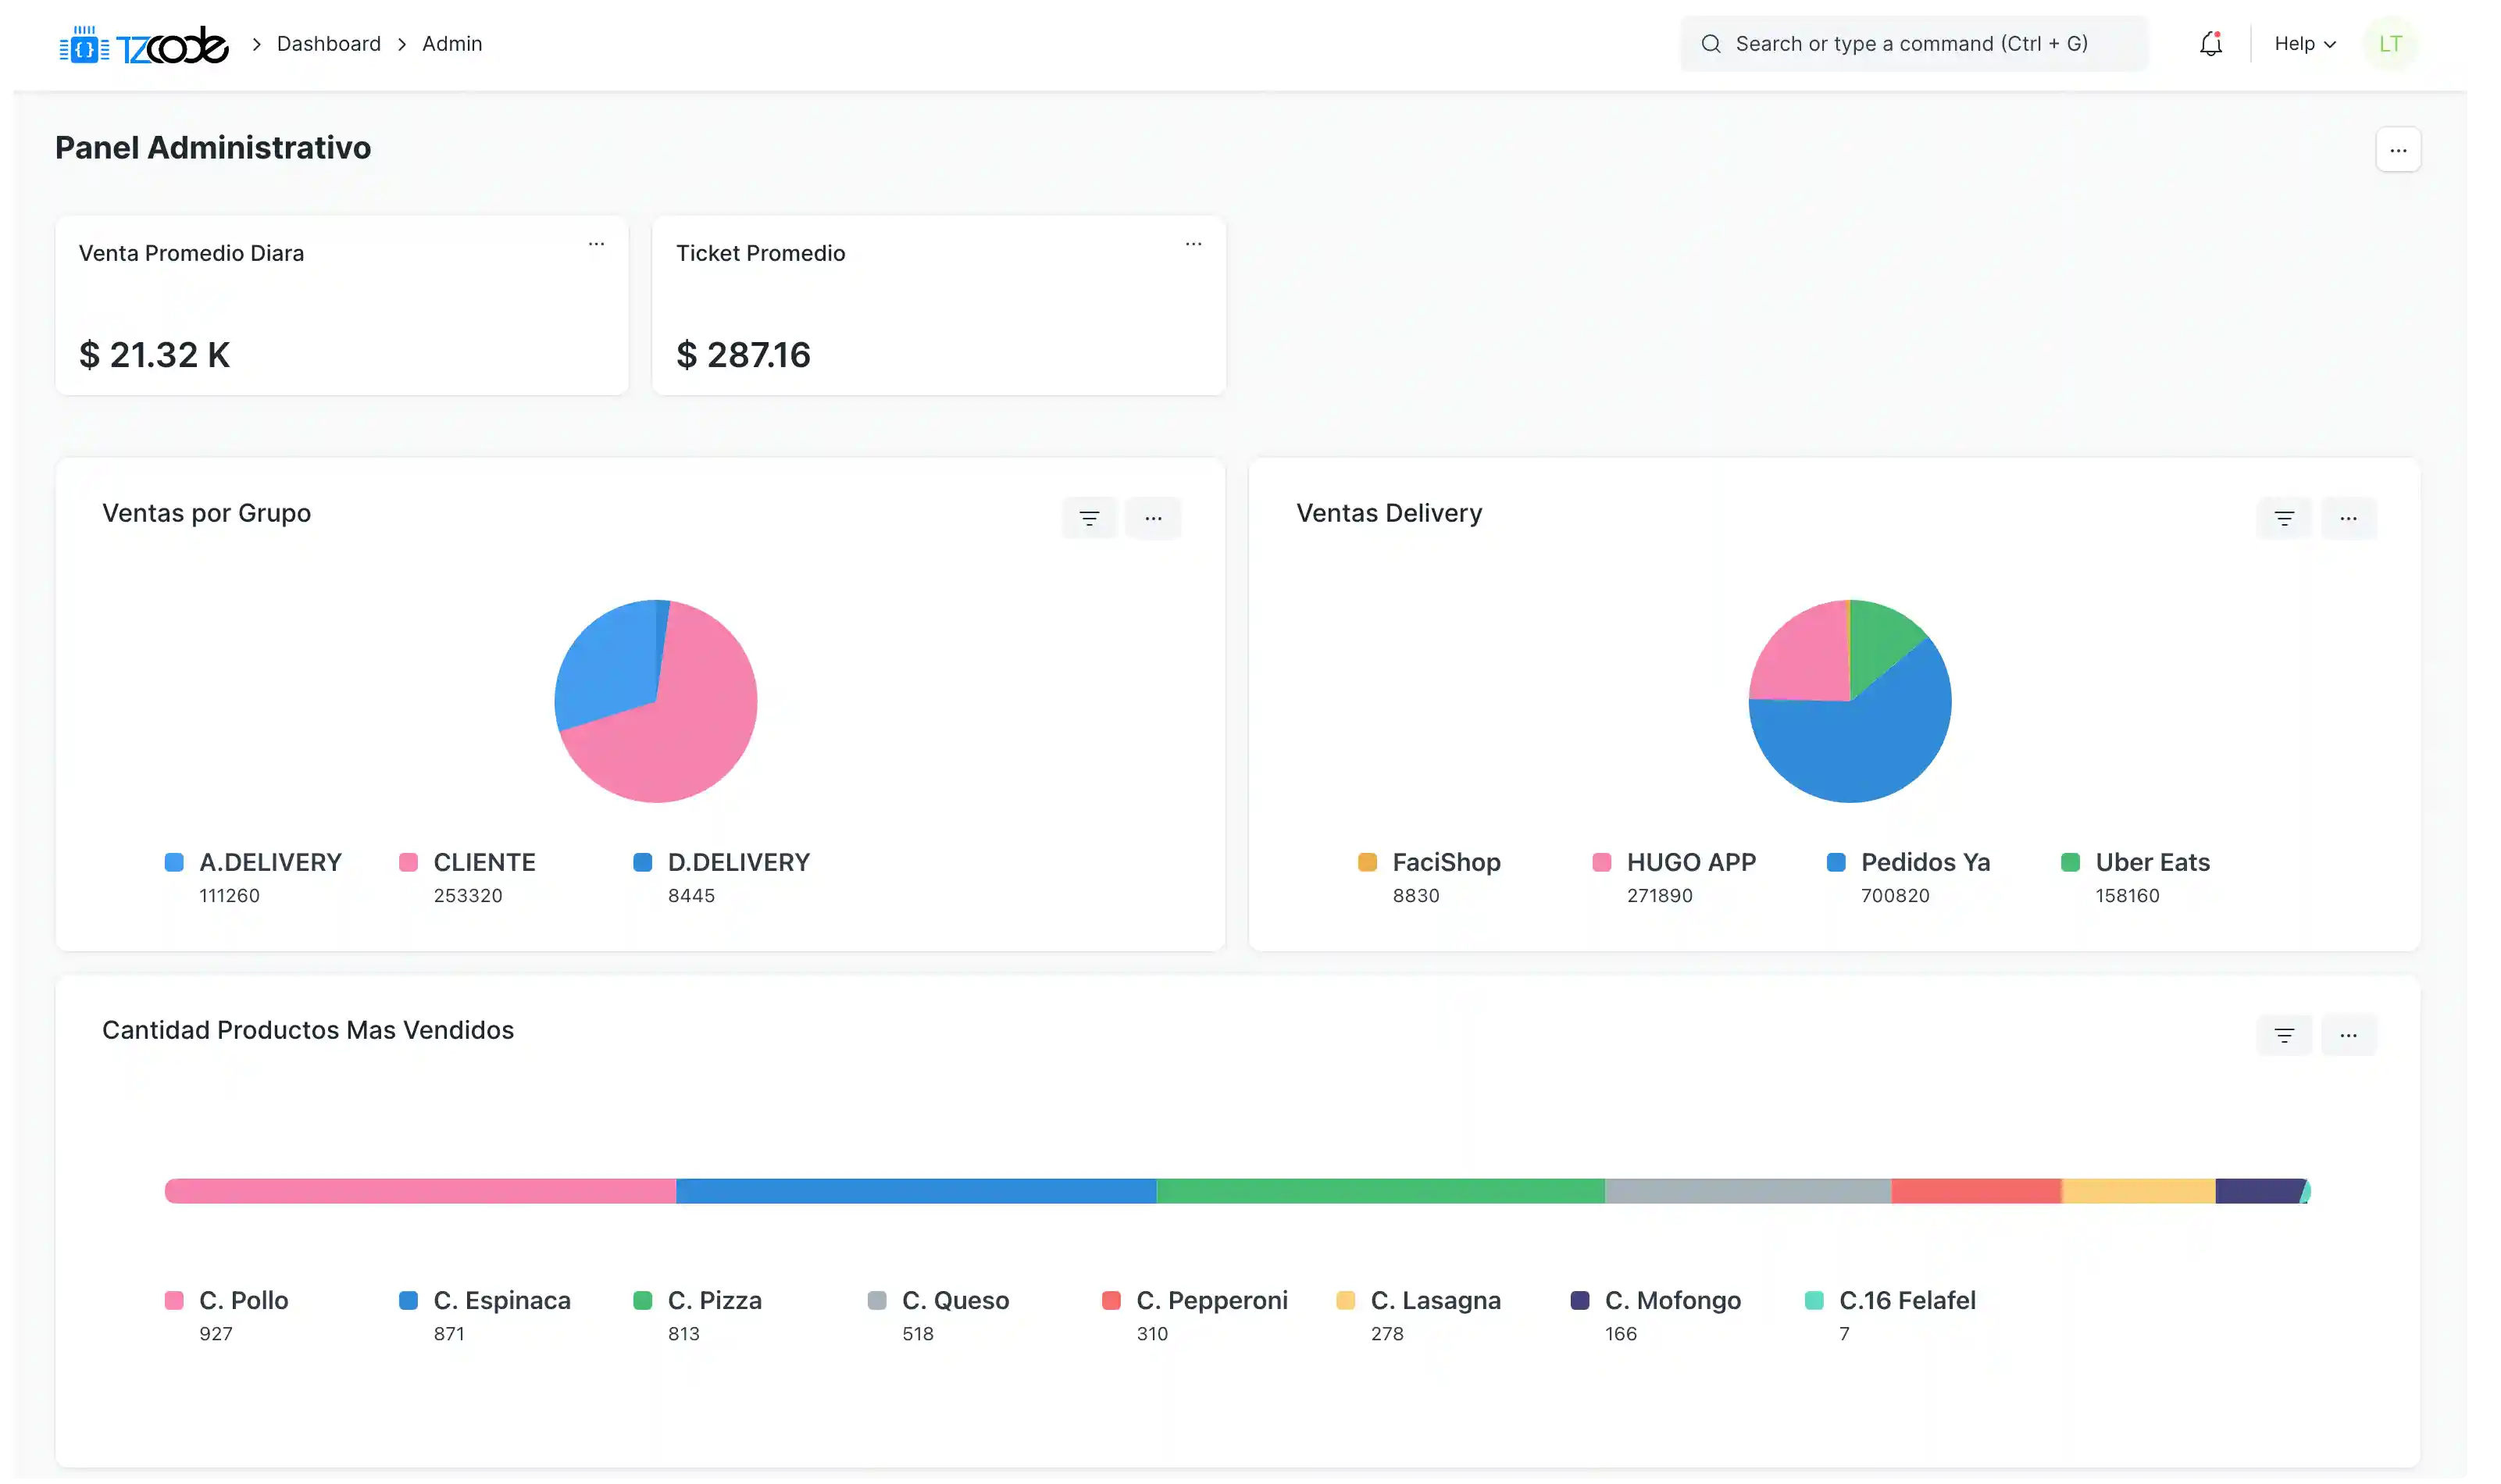Open filter for Ventas Delivery chart

pos(2283,518)
